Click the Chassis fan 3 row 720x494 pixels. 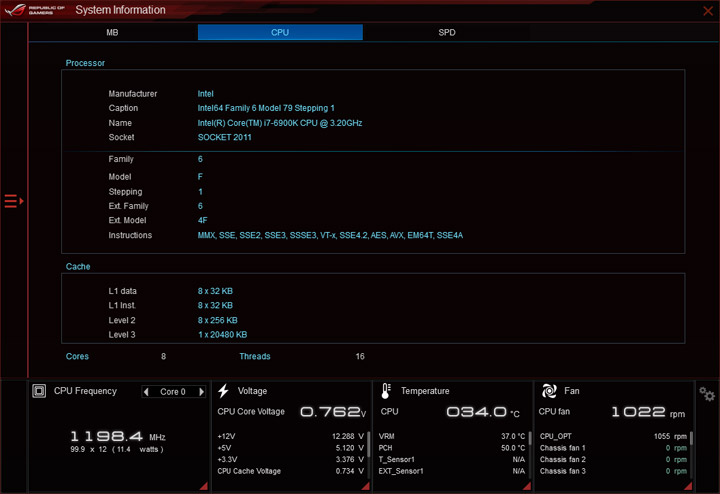pos(613,471)
